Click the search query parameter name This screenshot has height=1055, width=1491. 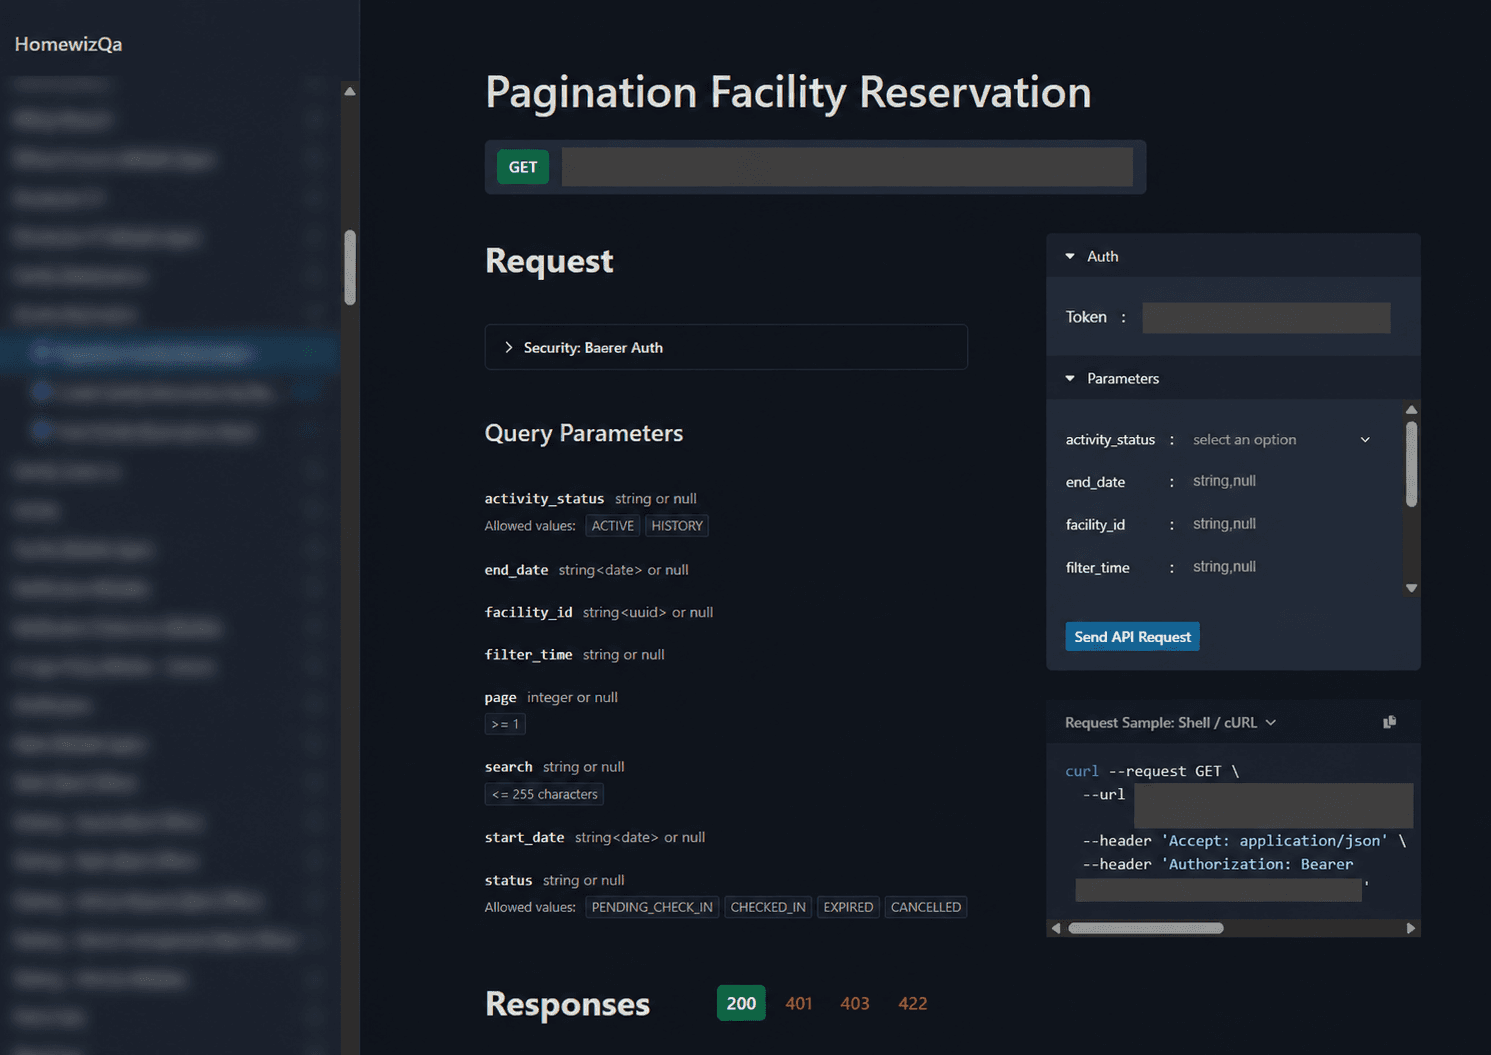tap(508, 767)
